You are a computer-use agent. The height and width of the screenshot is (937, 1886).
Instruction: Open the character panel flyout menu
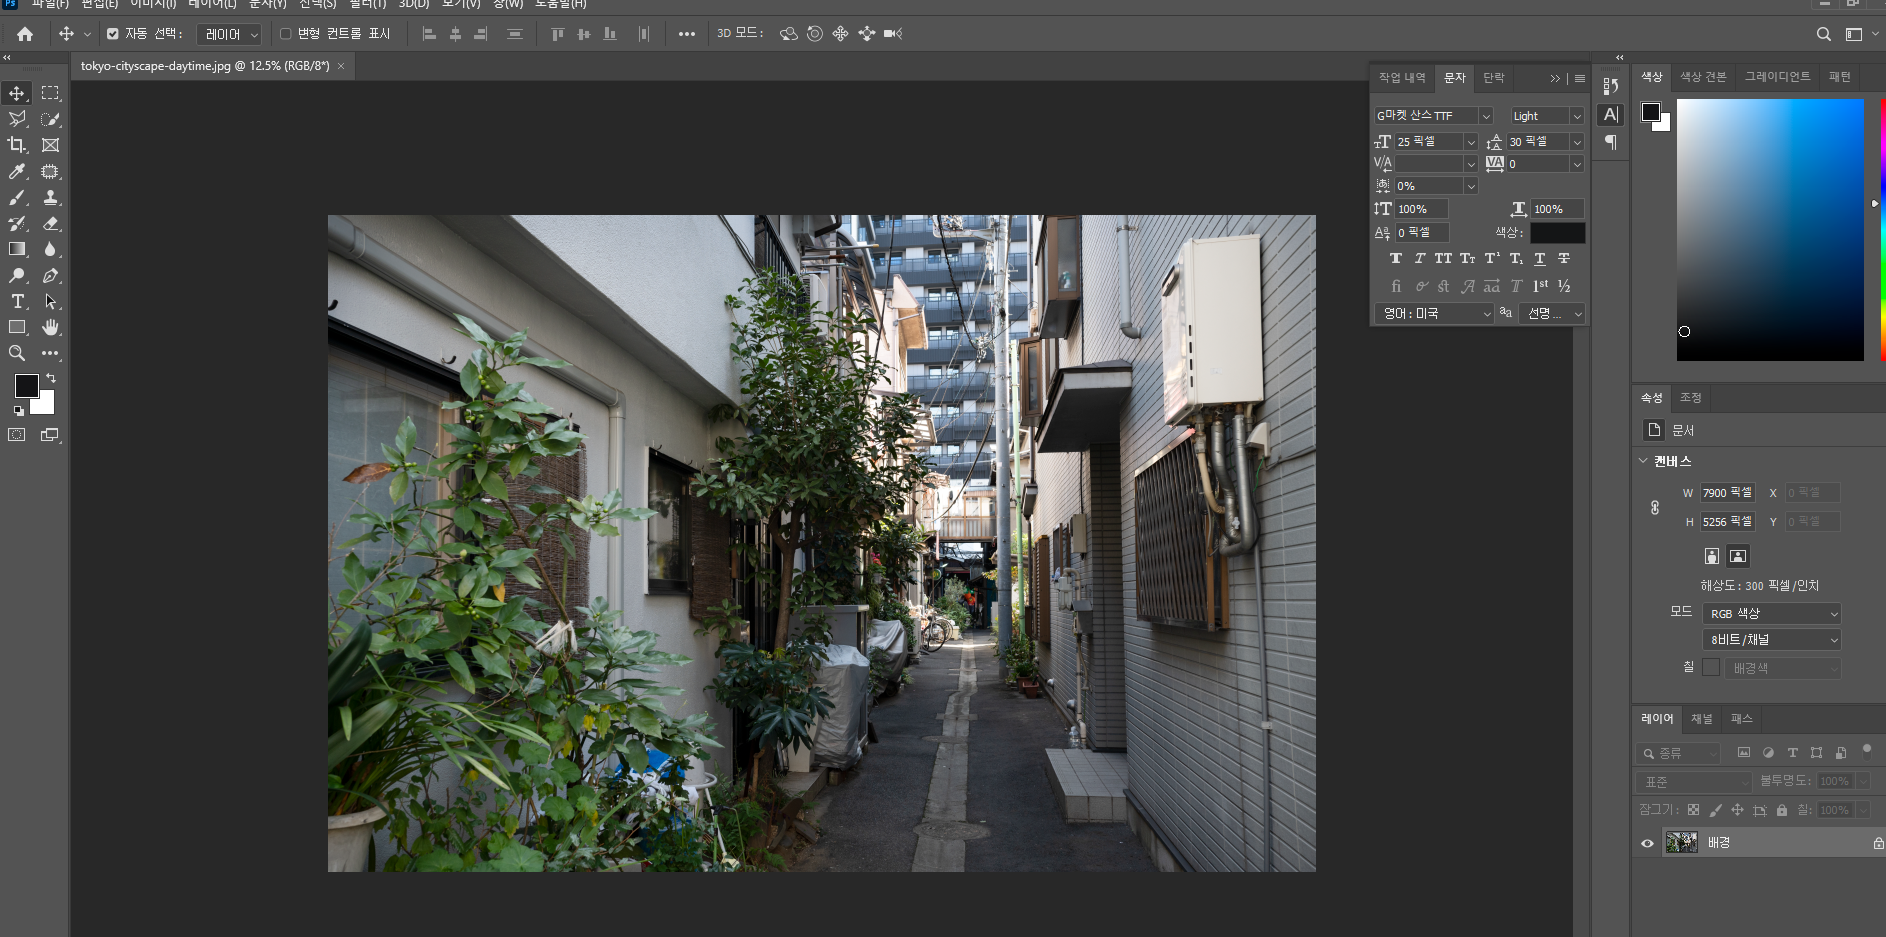pos(1580,78)
